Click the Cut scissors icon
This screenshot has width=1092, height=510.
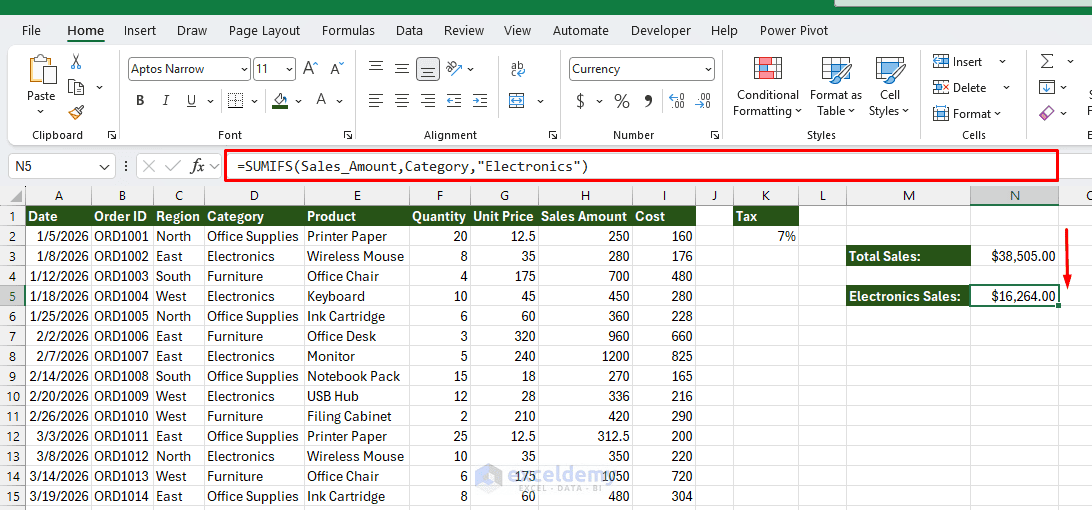click(76, 61)
